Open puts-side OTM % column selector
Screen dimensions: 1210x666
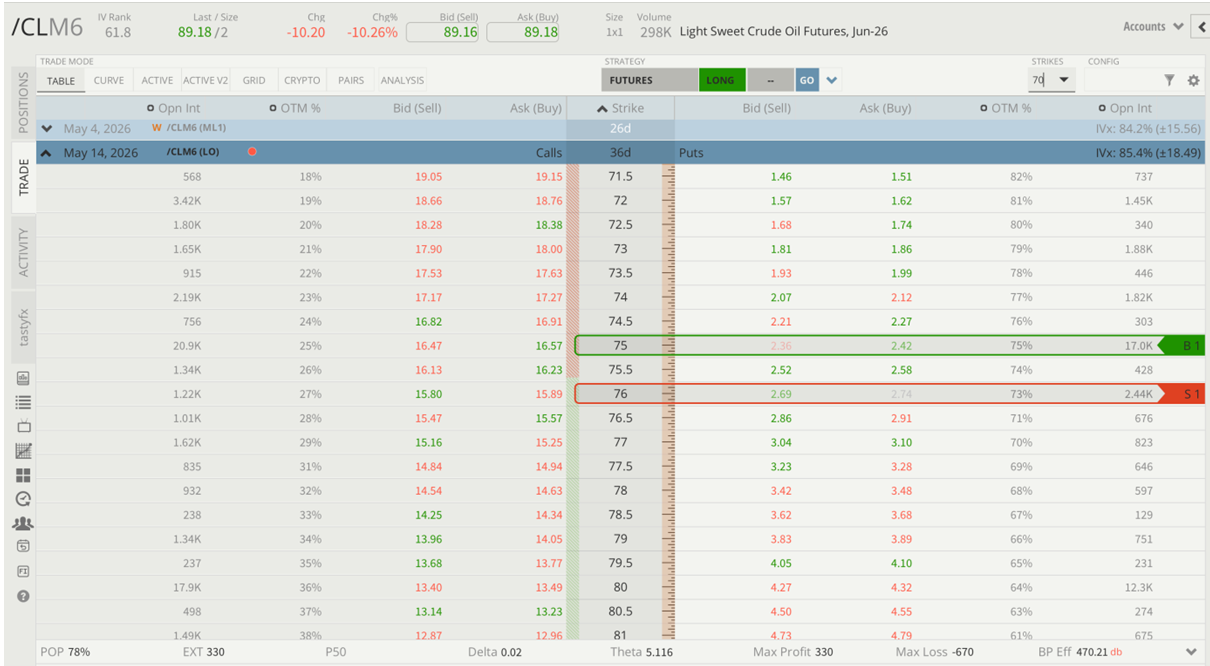point(984,108)
